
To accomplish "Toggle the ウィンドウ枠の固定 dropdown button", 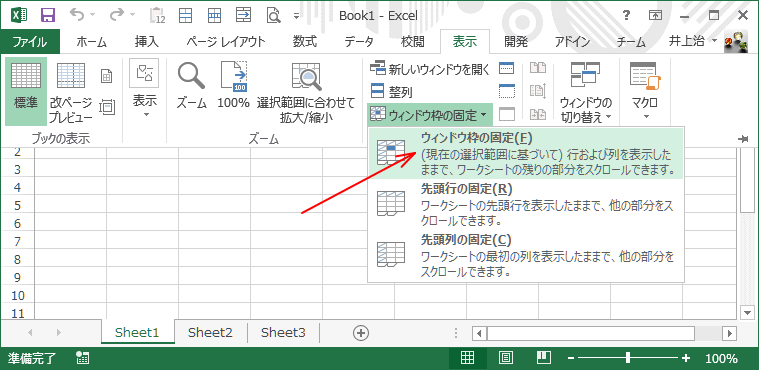I will point(430,115).
